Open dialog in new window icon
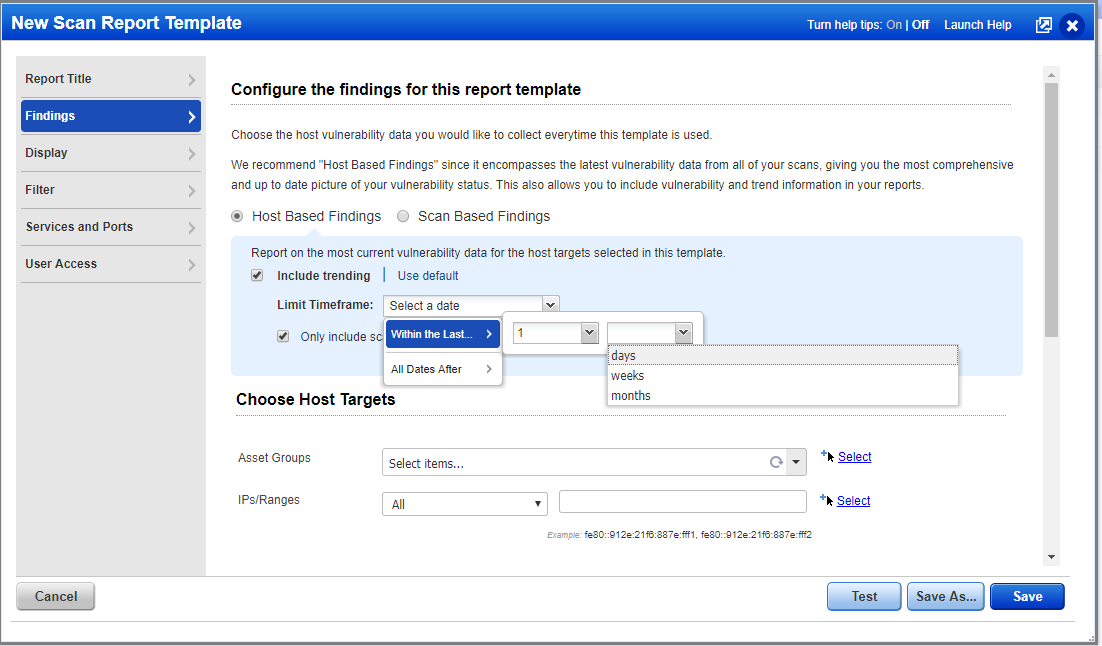The image size is (1102, 646). click(1044, 25)
